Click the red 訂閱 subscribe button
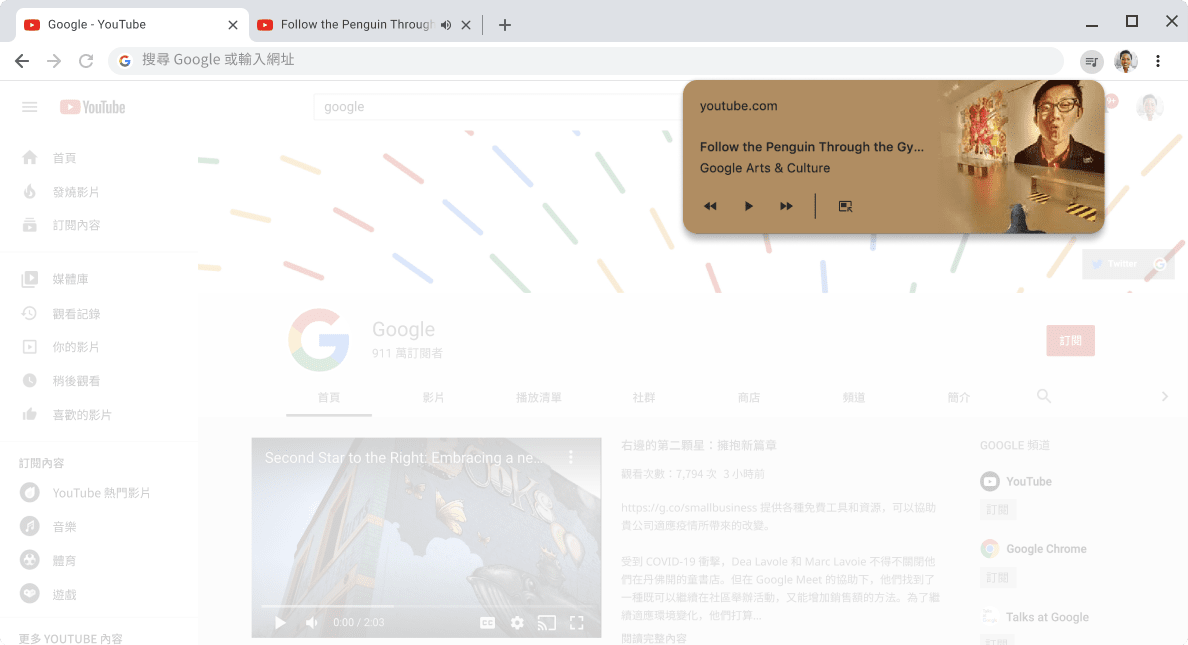Viewport: 1188px width, 645px height. (x=1070, y=341)
